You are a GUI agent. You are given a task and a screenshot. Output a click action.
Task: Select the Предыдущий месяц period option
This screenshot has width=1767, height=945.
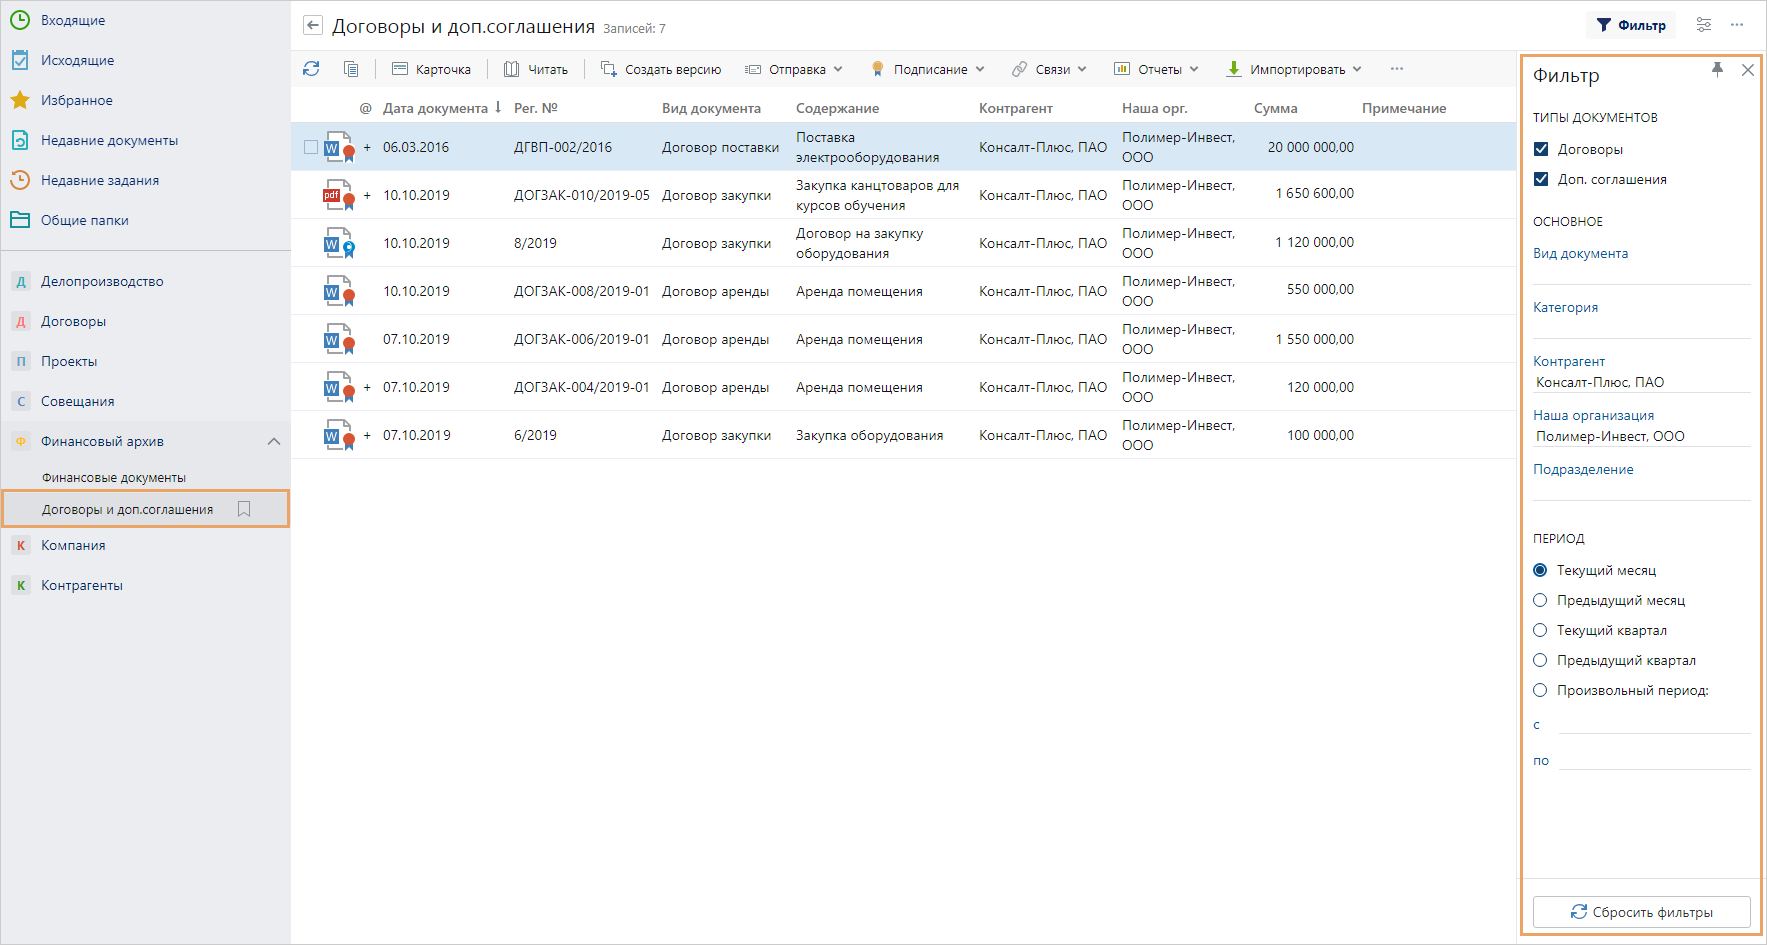1540,600
